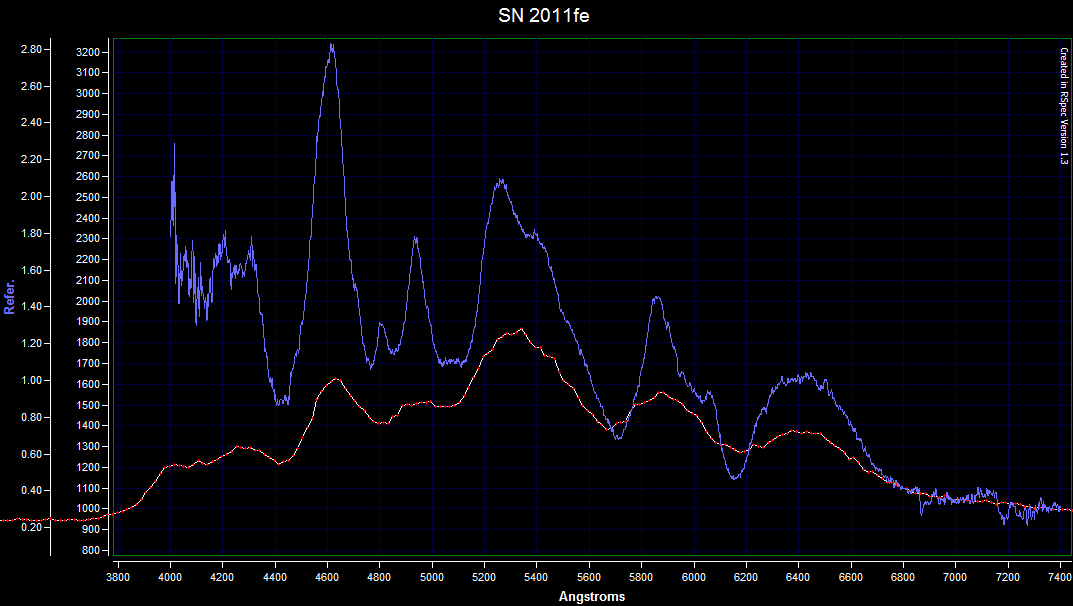Click the Refer. y-axis label

(x=11, y=296)
